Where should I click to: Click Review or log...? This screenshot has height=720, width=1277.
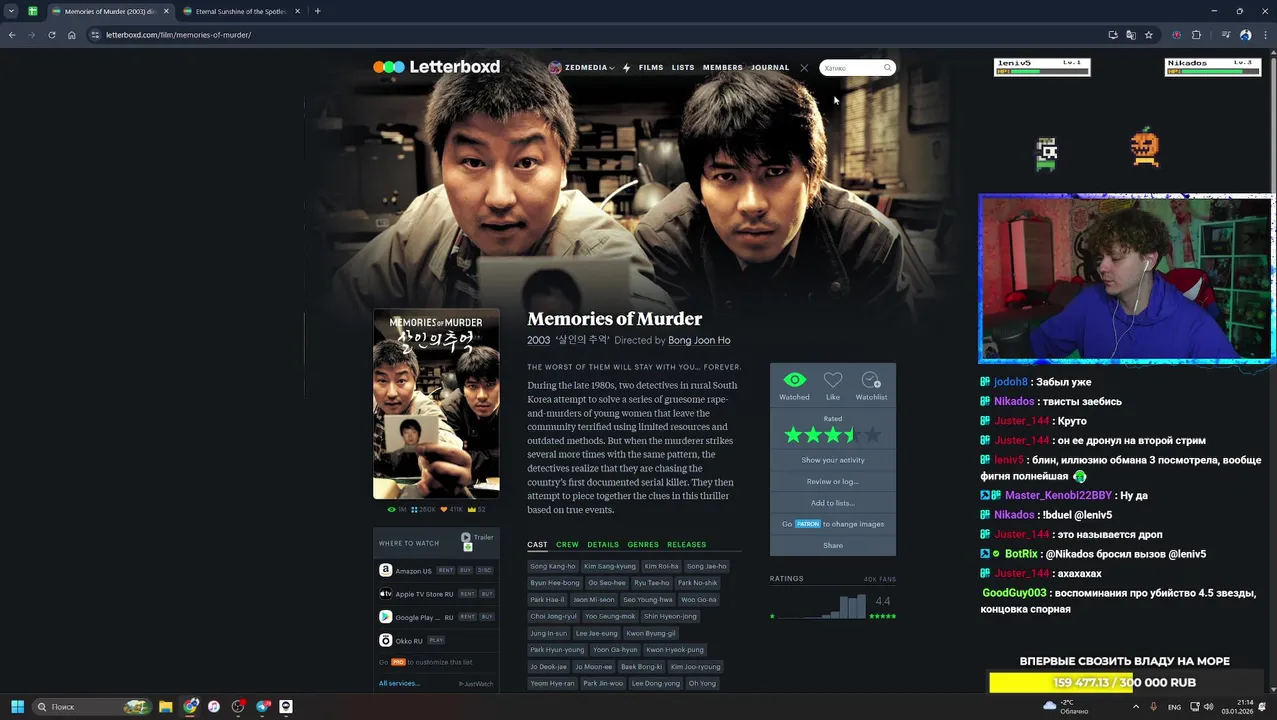(x=833, y=481)
